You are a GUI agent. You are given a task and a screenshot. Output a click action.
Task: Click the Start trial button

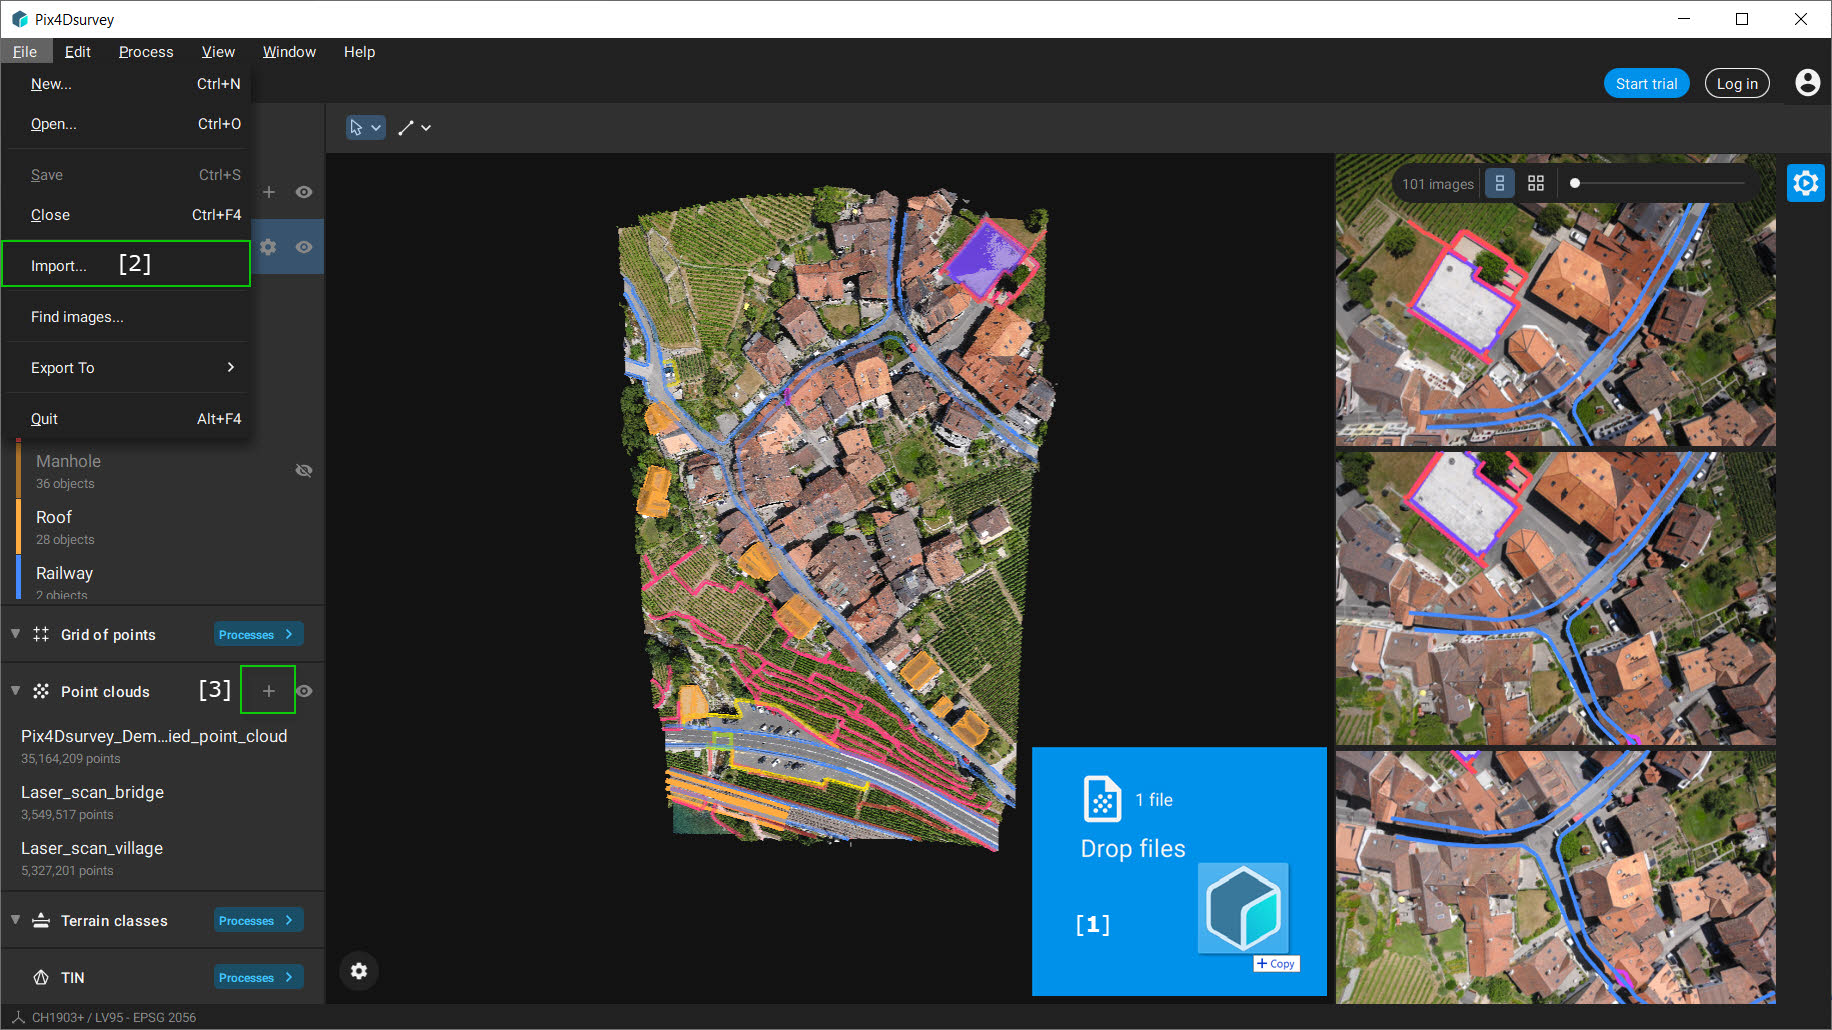tap(1646, 83)
